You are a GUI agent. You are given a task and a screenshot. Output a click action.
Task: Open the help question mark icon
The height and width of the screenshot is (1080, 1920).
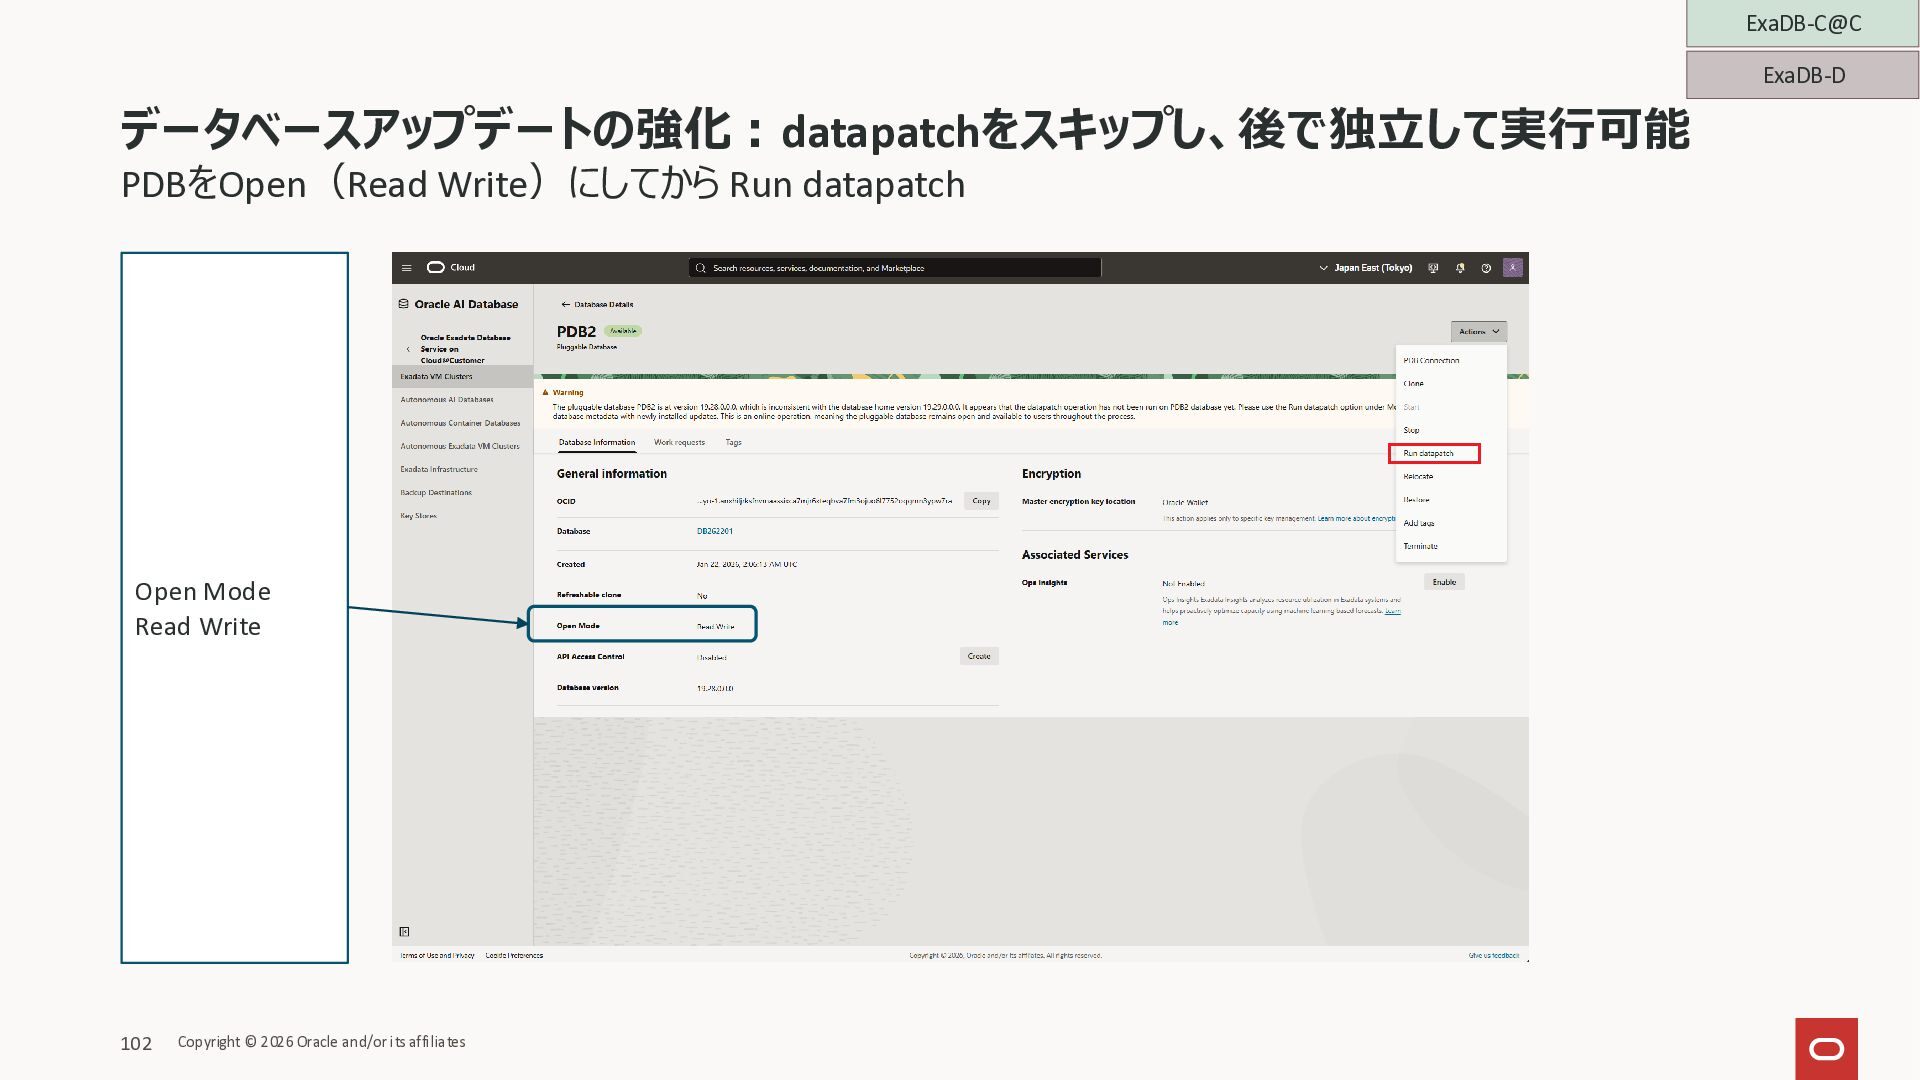pyautogui.click(x=1486, y=268)
